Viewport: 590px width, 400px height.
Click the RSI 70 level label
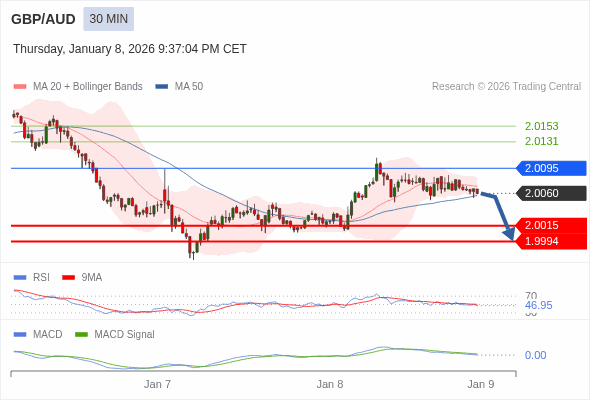[x=531, y=295]
